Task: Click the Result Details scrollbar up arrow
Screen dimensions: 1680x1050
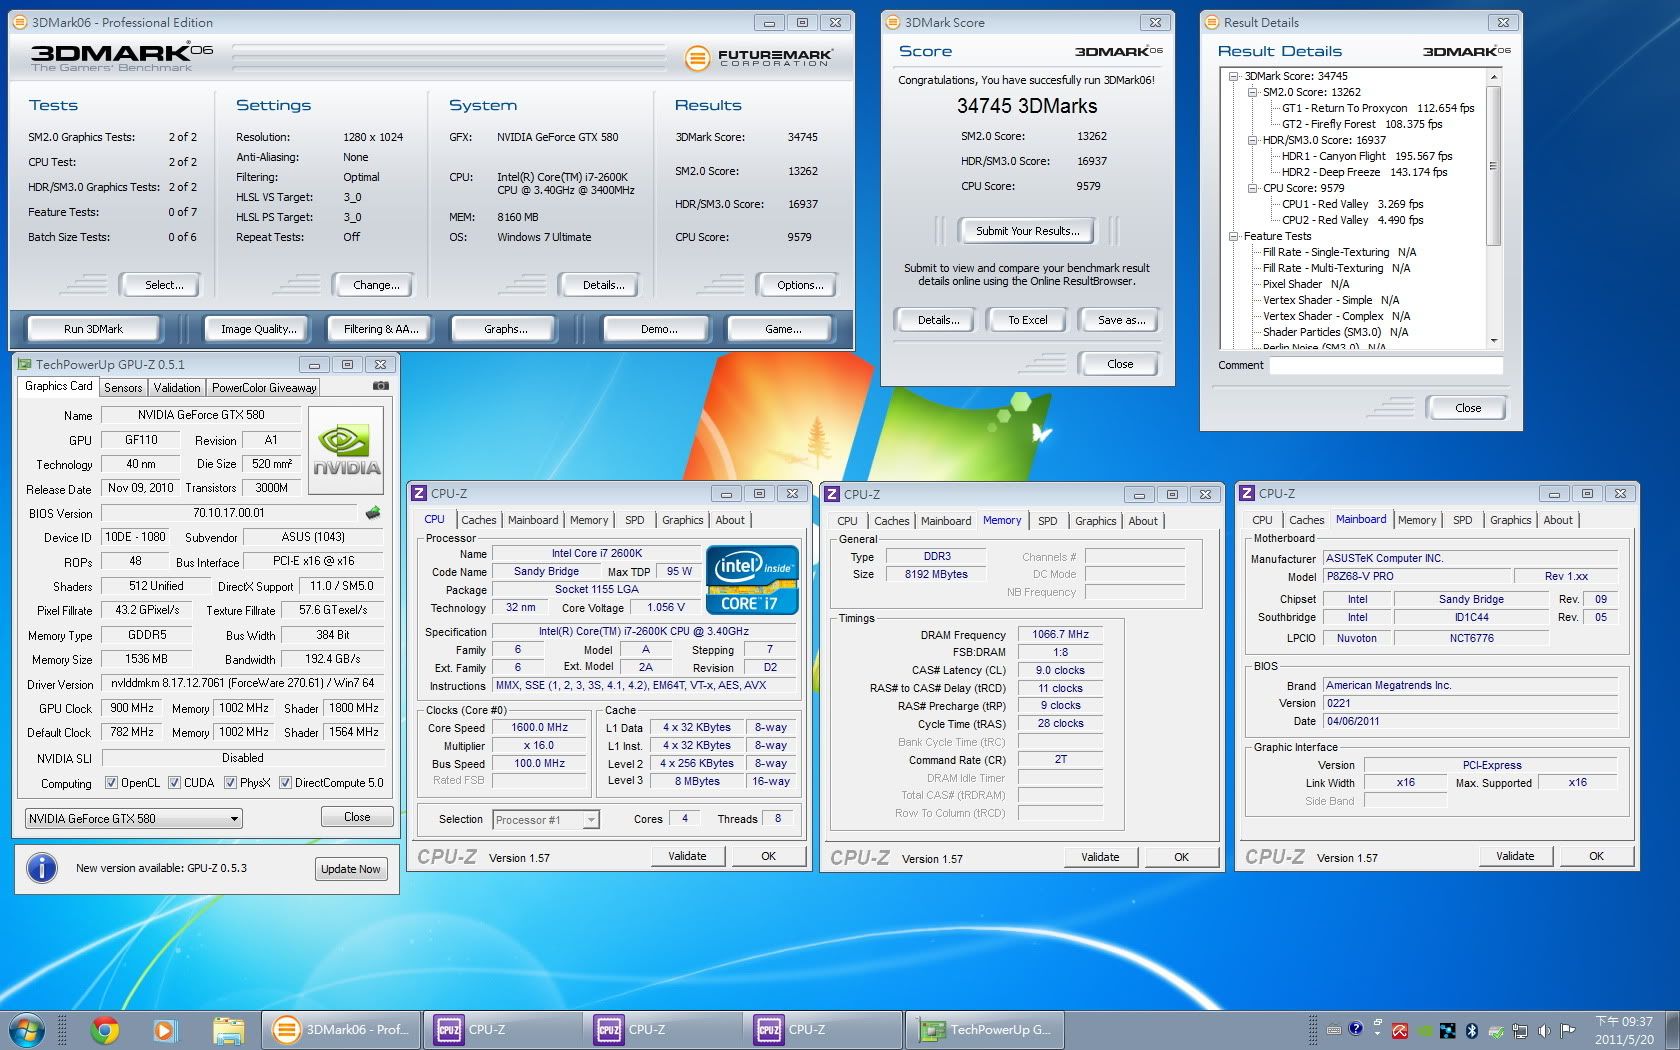Action: click(1493, 77)
